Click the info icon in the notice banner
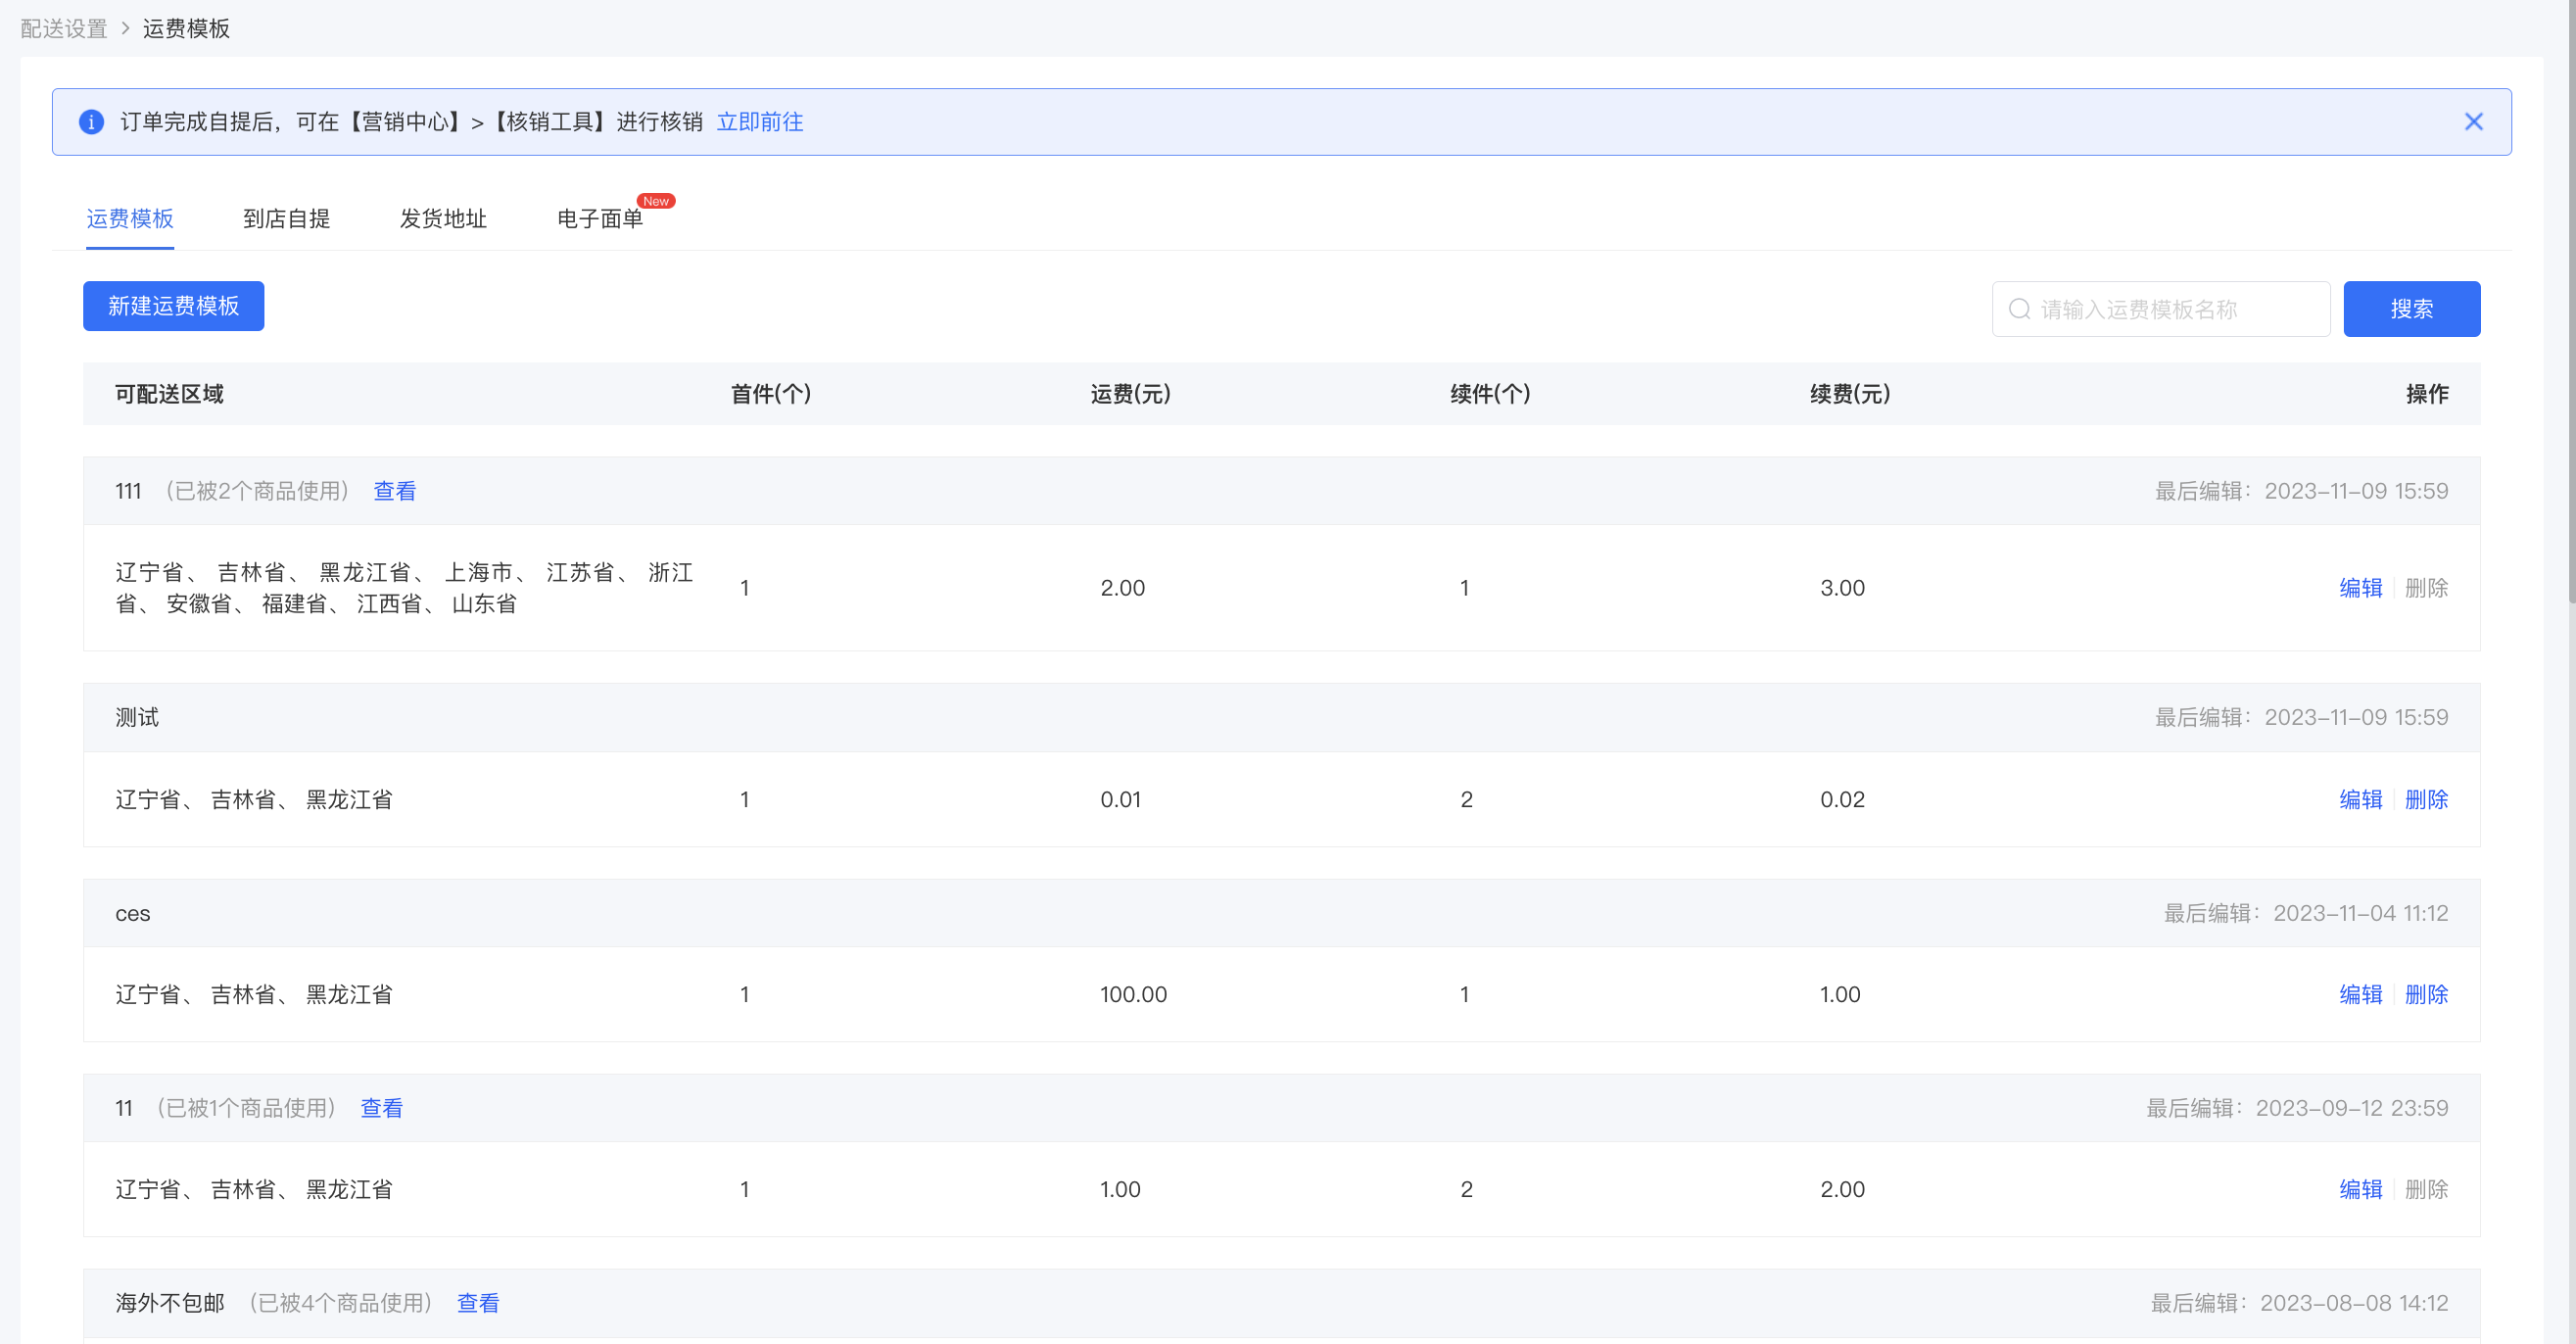Viewport: 2576px width, 1344px height. 91,122
